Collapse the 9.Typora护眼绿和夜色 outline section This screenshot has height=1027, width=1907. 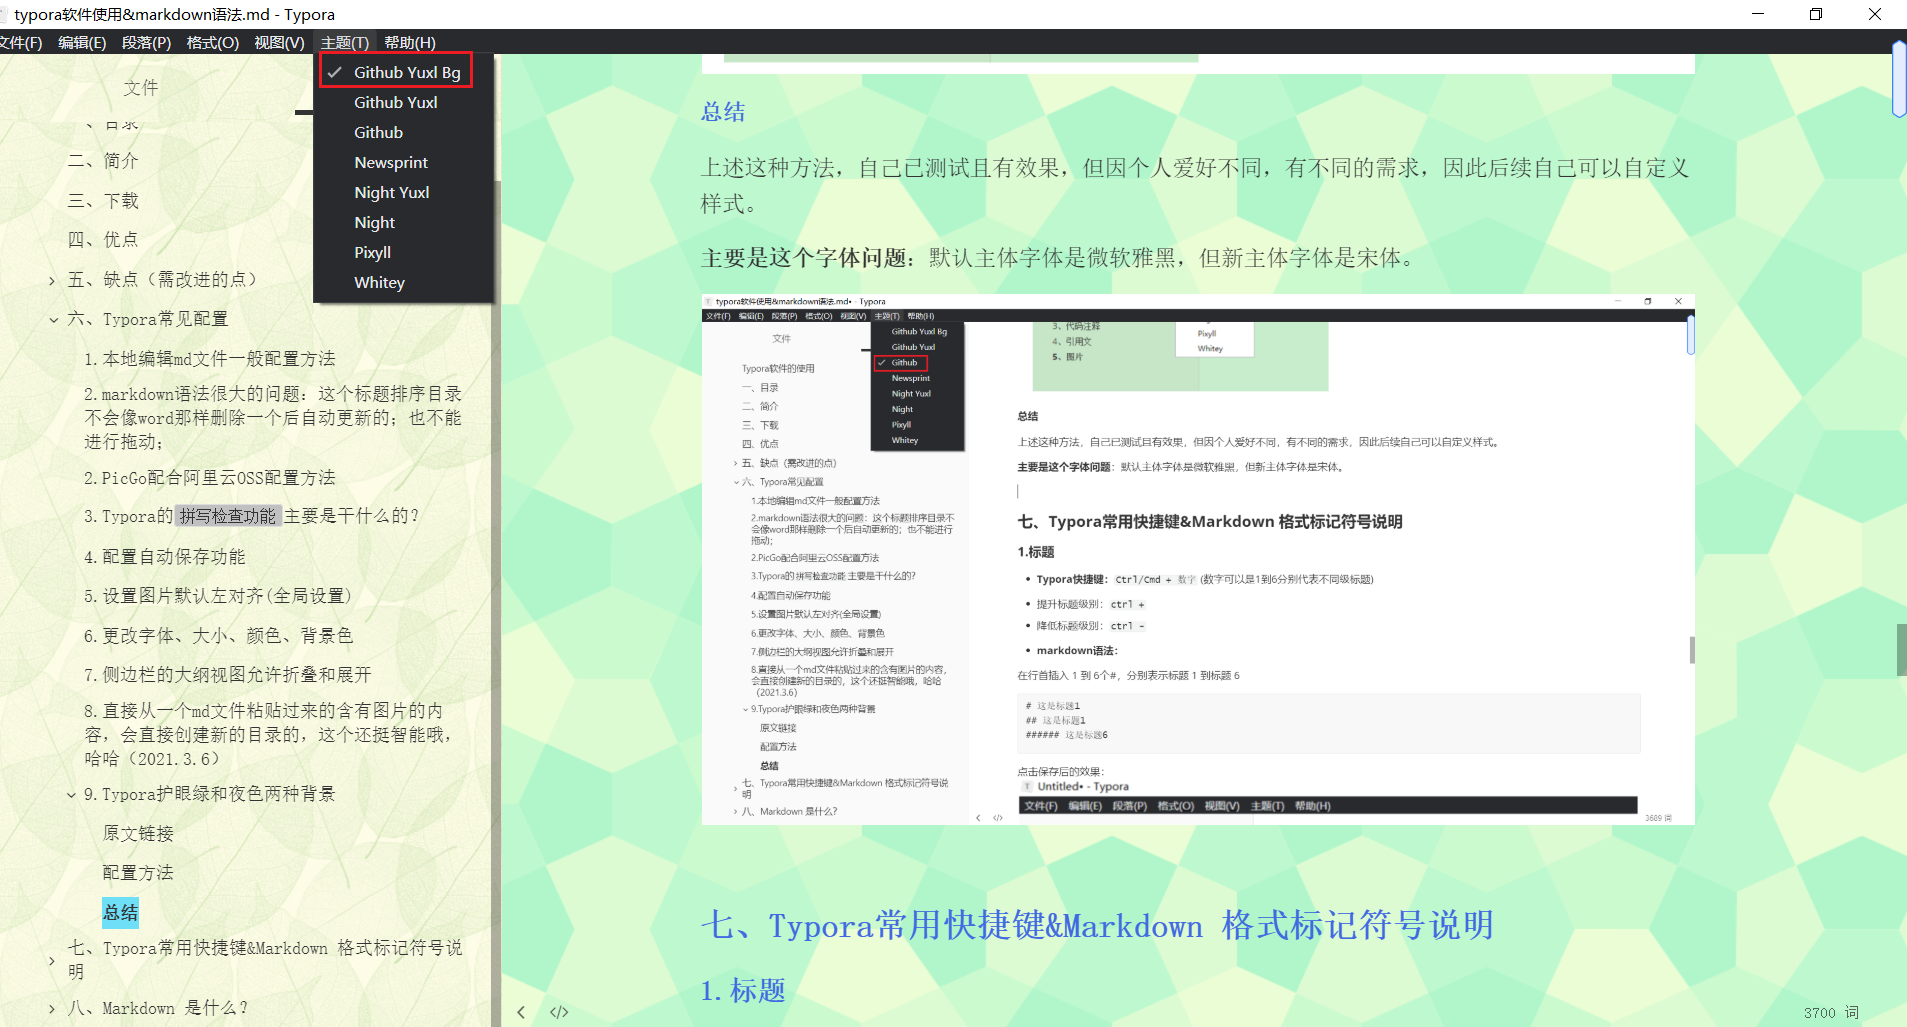(x=71, y=796)
